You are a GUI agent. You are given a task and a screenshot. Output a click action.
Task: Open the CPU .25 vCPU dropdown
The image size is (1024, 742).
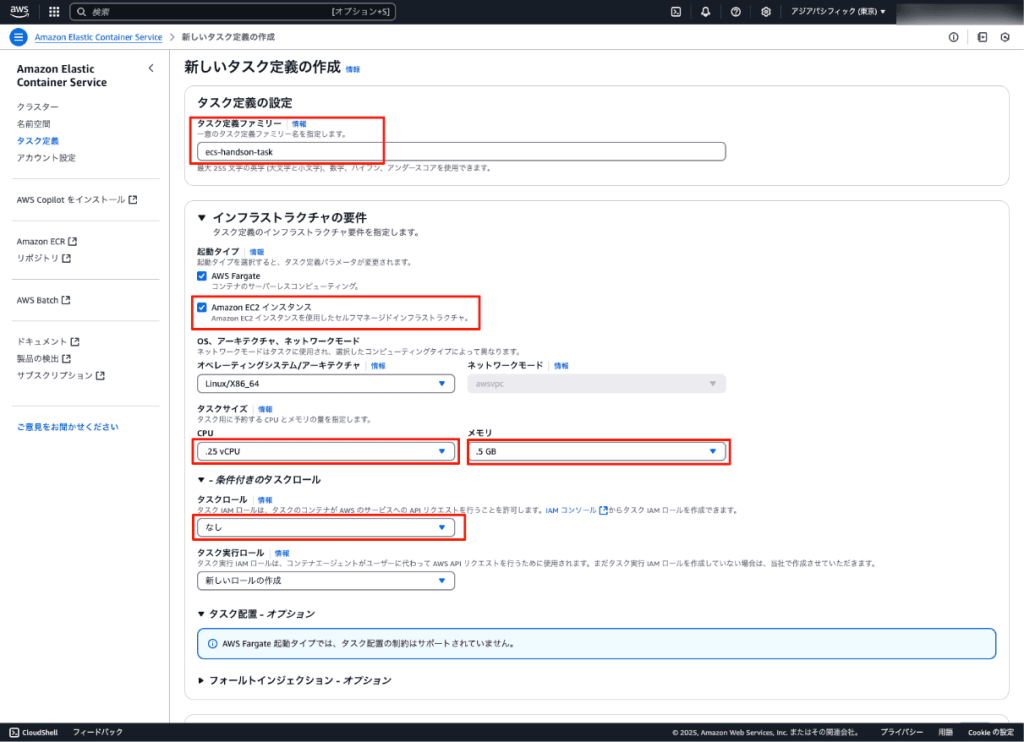[x=325, y=451]
